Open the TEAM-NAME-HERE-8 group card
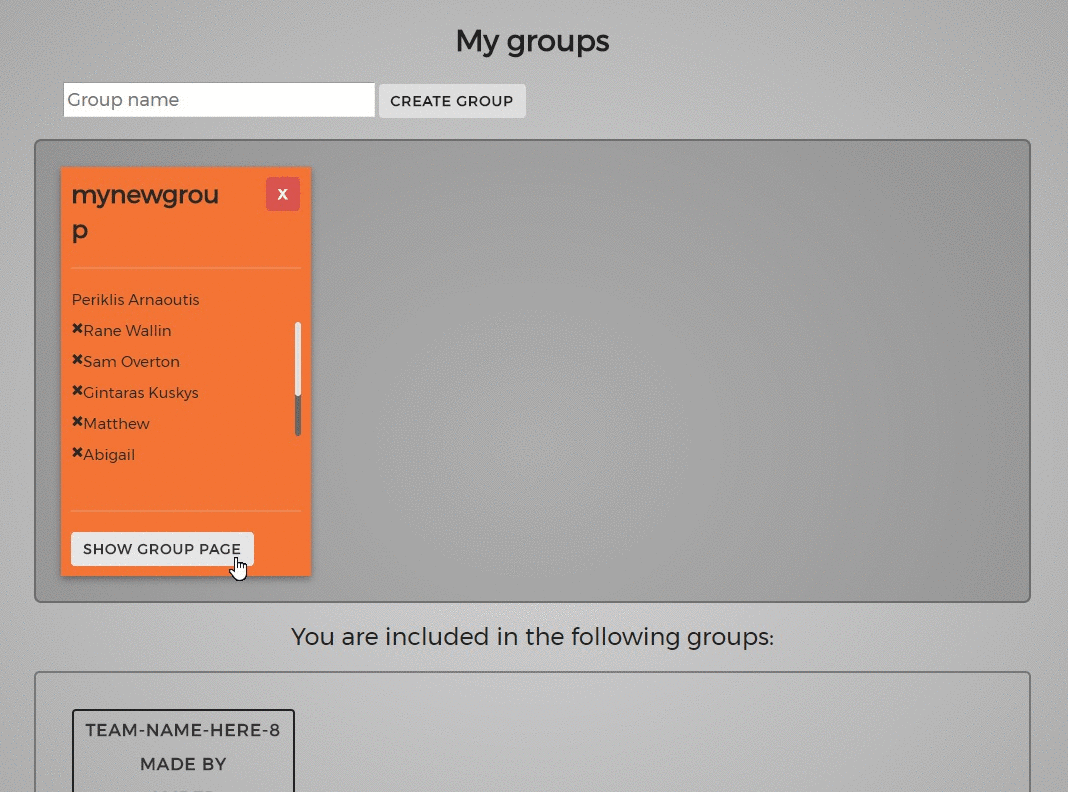Image resolution: width=1068 pixels, height=792 pixels. pos(183,750)
